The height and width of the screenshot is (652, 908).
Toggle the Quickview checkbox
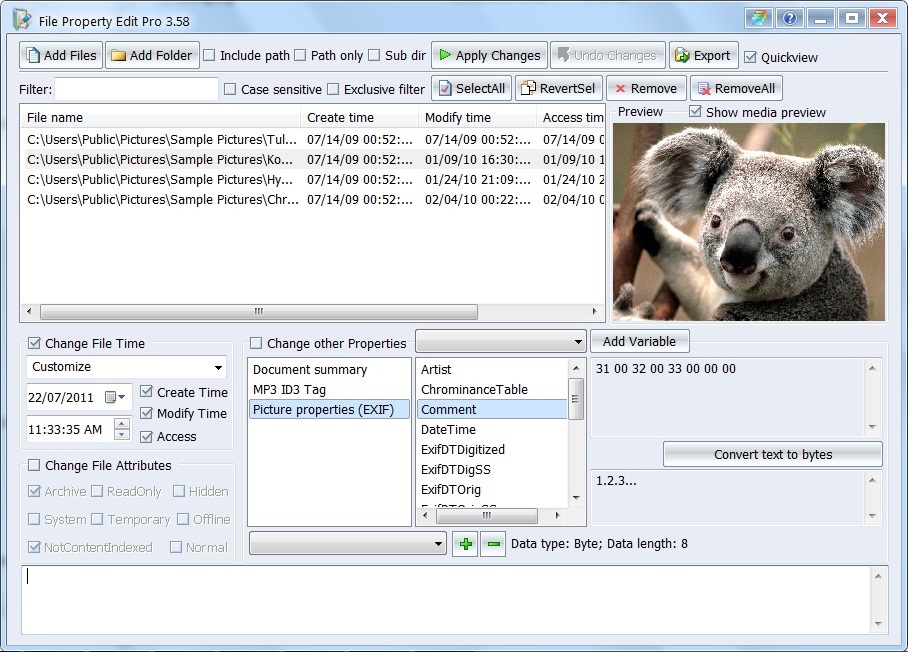point(751,57)
